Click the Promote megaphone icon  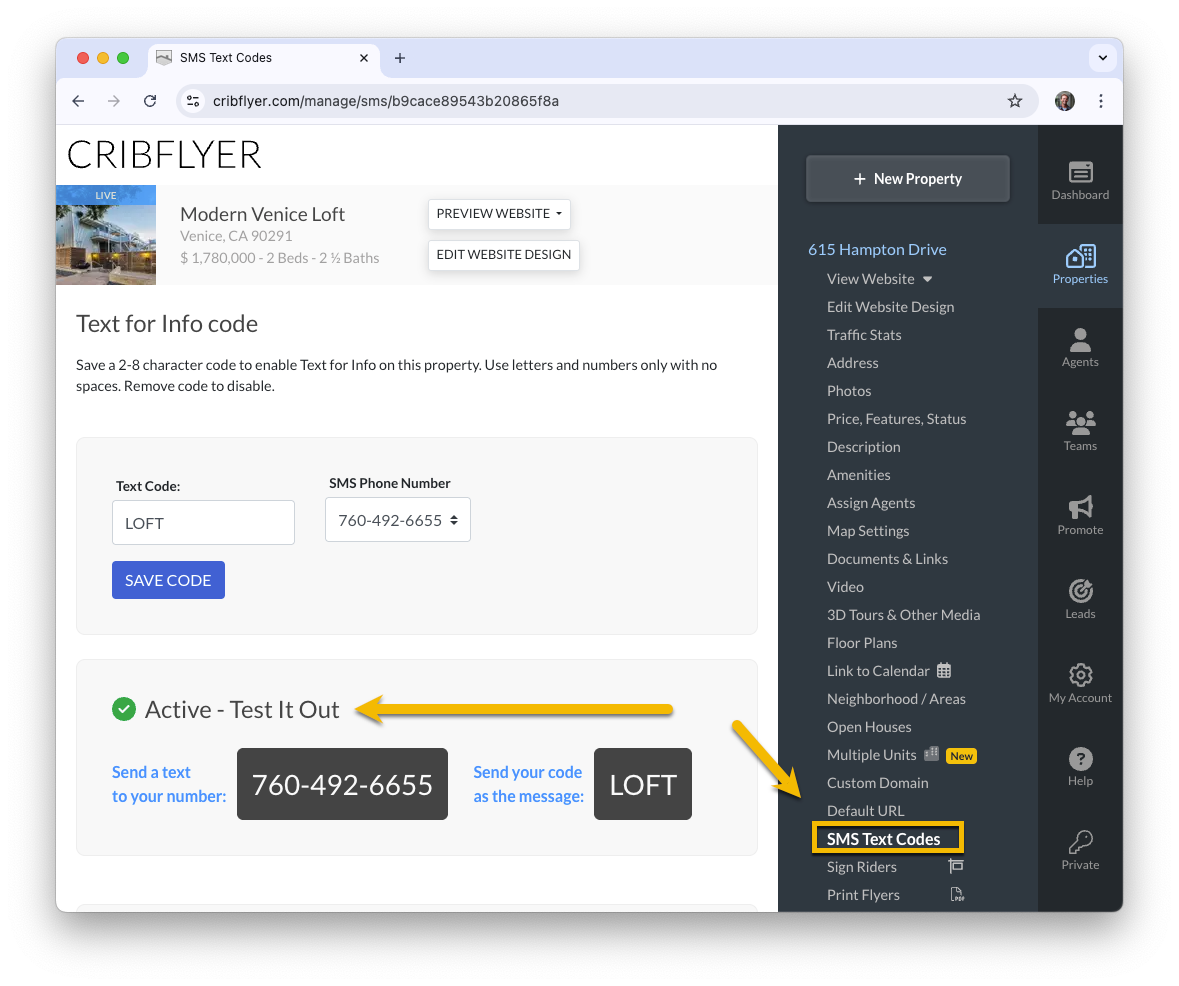click(1080, 508)
